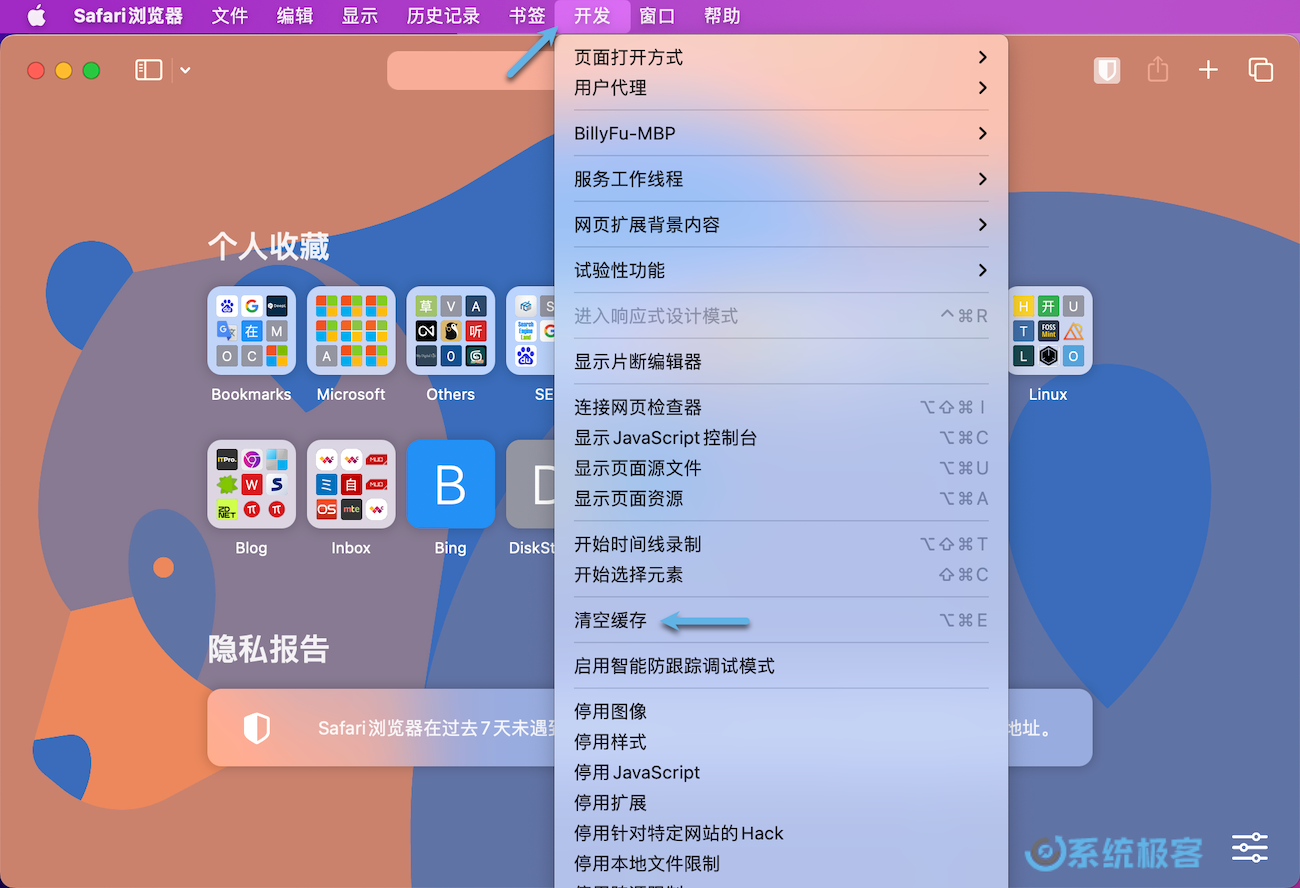The image size is (1300, 888).
Task: Open the Inbox favorites folder
Action: pyautogui.click(x=351, y=485)
